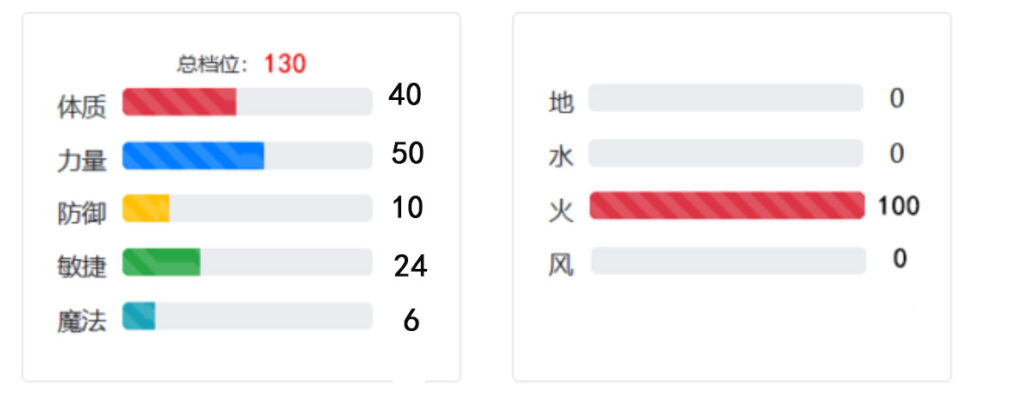Click the yellow 防御 progress bar
The image size is (1024, 406).
coord(146,209)
